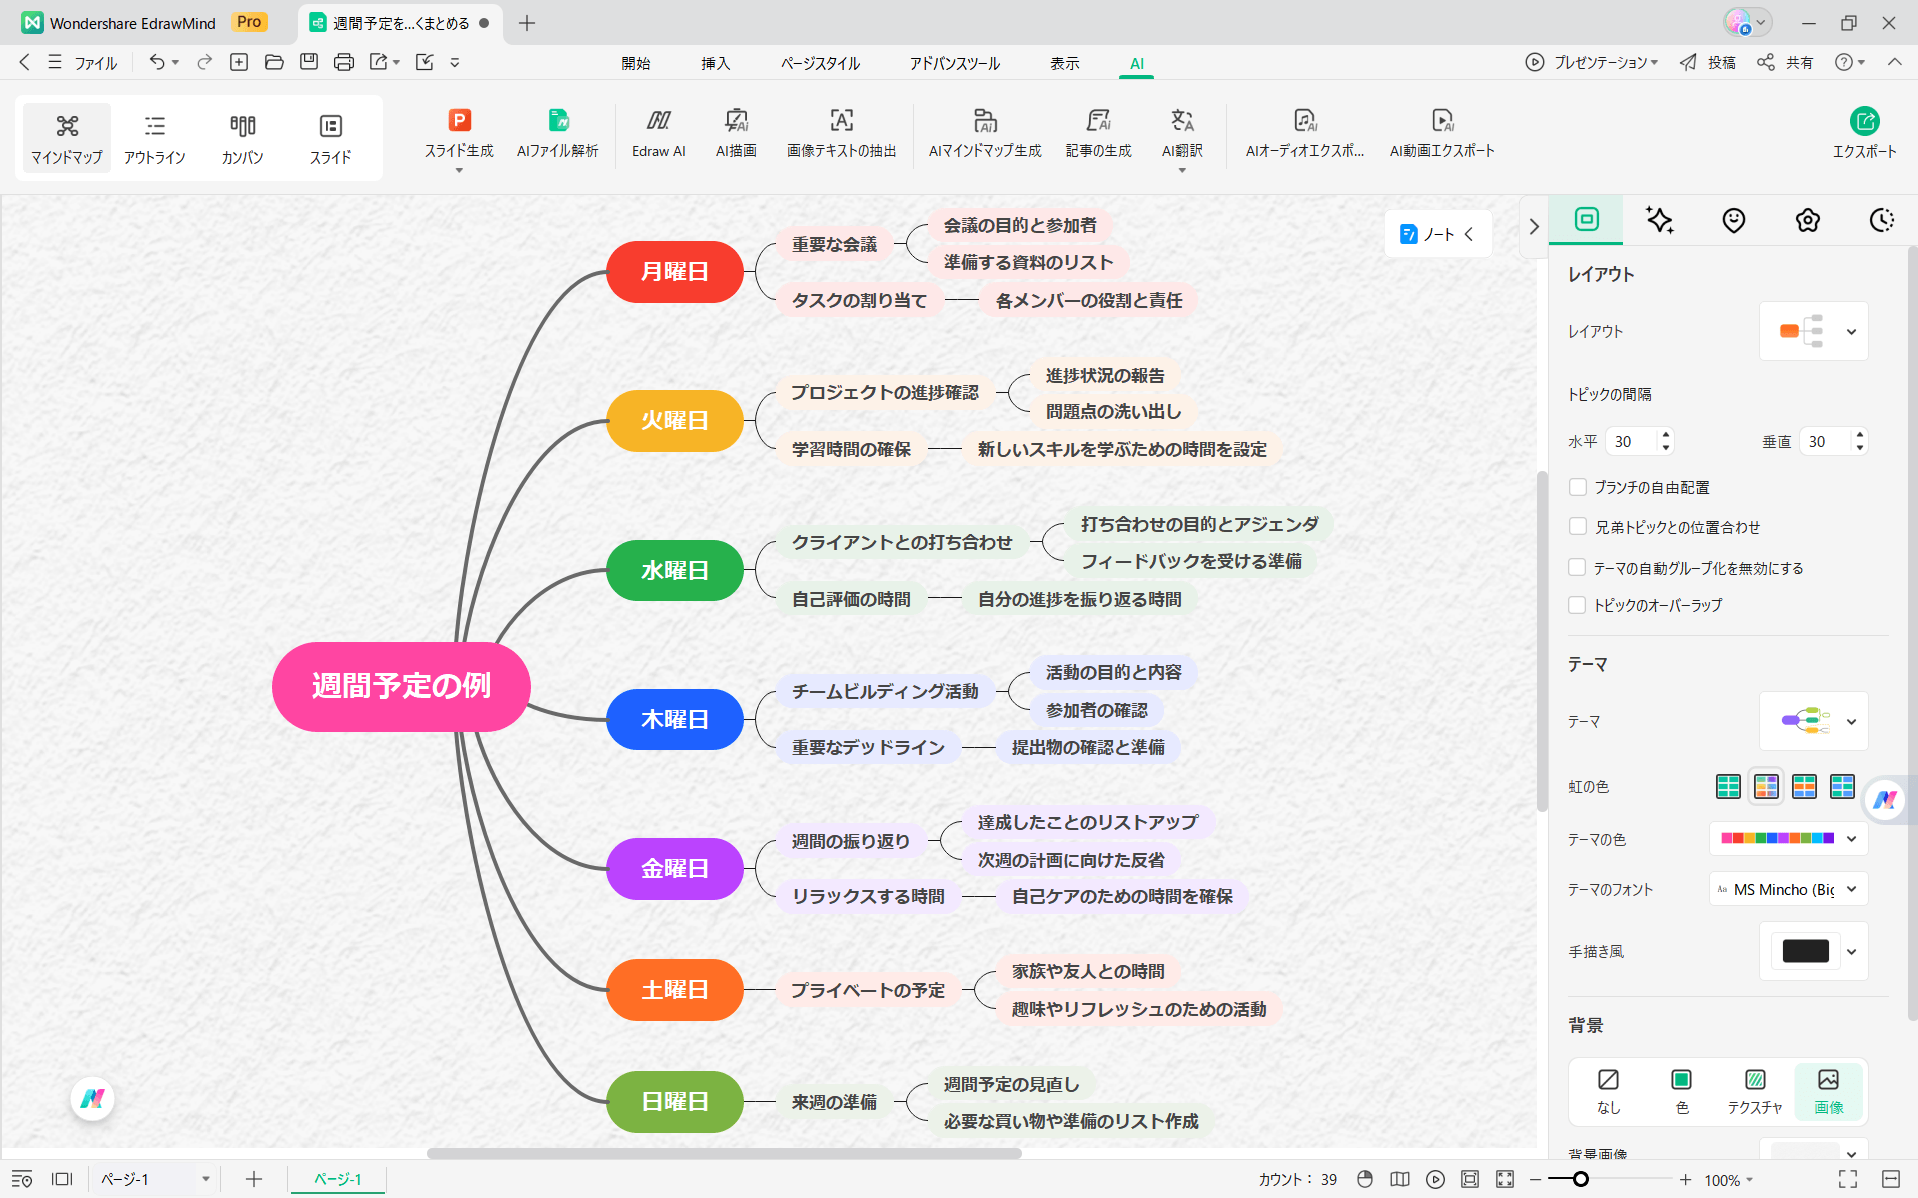Click the 投稿 publish button
1918x1198 pixels.
1708,62
